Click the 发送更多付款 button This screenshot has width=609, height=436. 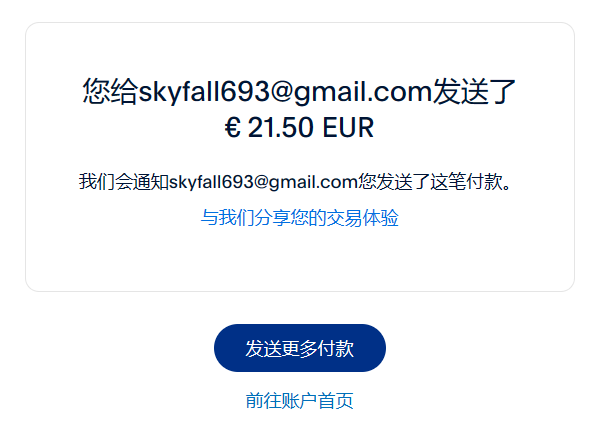pyautogui.click(x=299, y=348)
